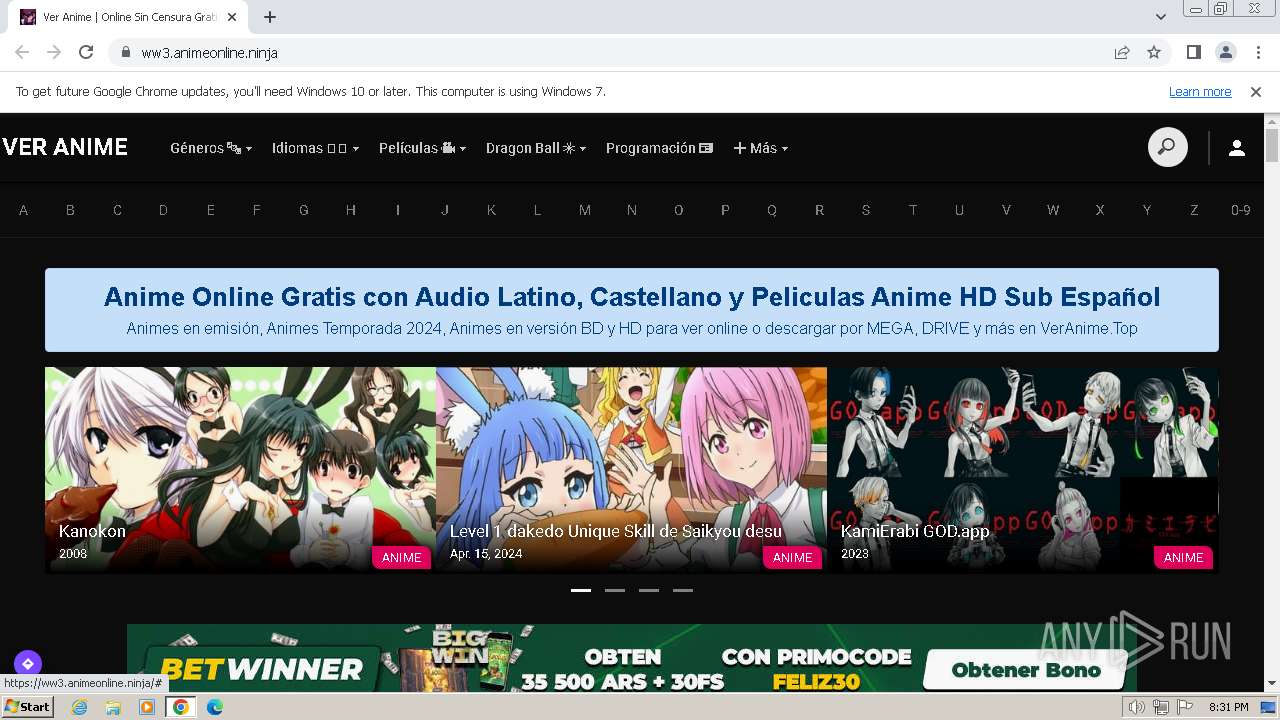Select the second carousel slide indicator
Image resolution: width=1280 pixels, height=720 pixels.
[x=615, y=590]
